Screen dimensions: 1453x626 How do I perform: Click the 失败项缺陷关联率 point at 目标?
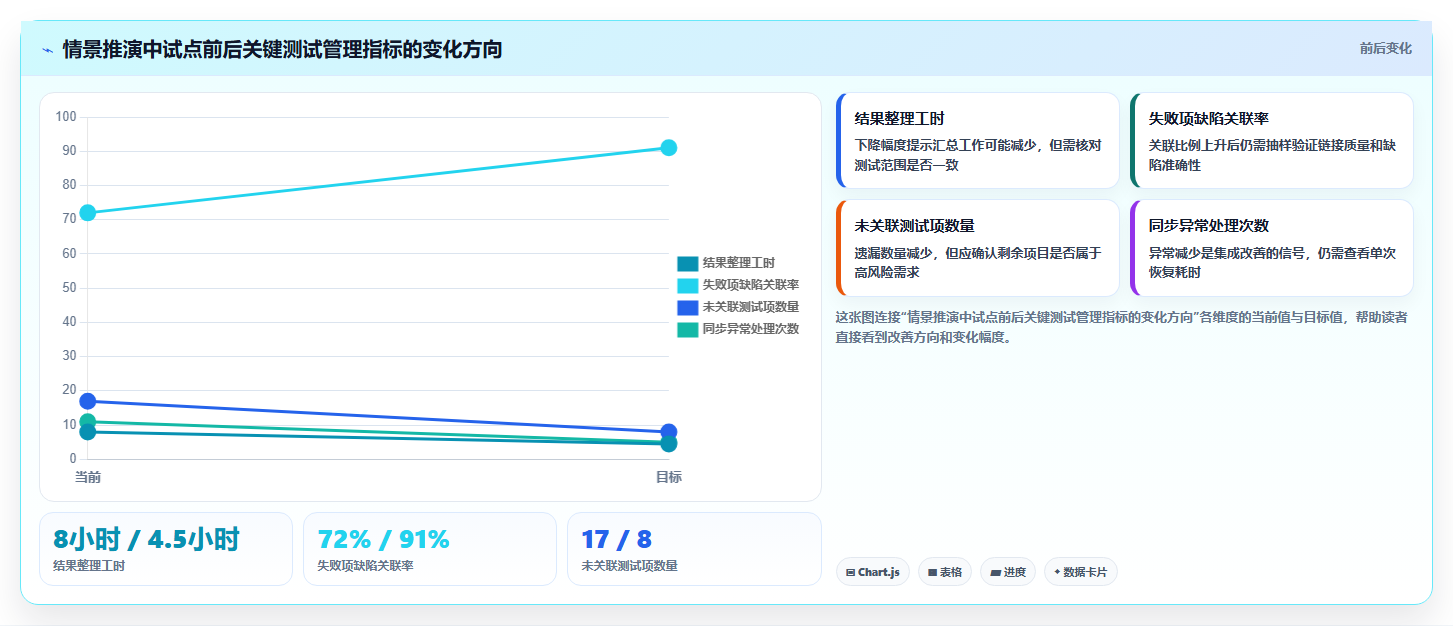pyautogui.click(x=669, y=148)
